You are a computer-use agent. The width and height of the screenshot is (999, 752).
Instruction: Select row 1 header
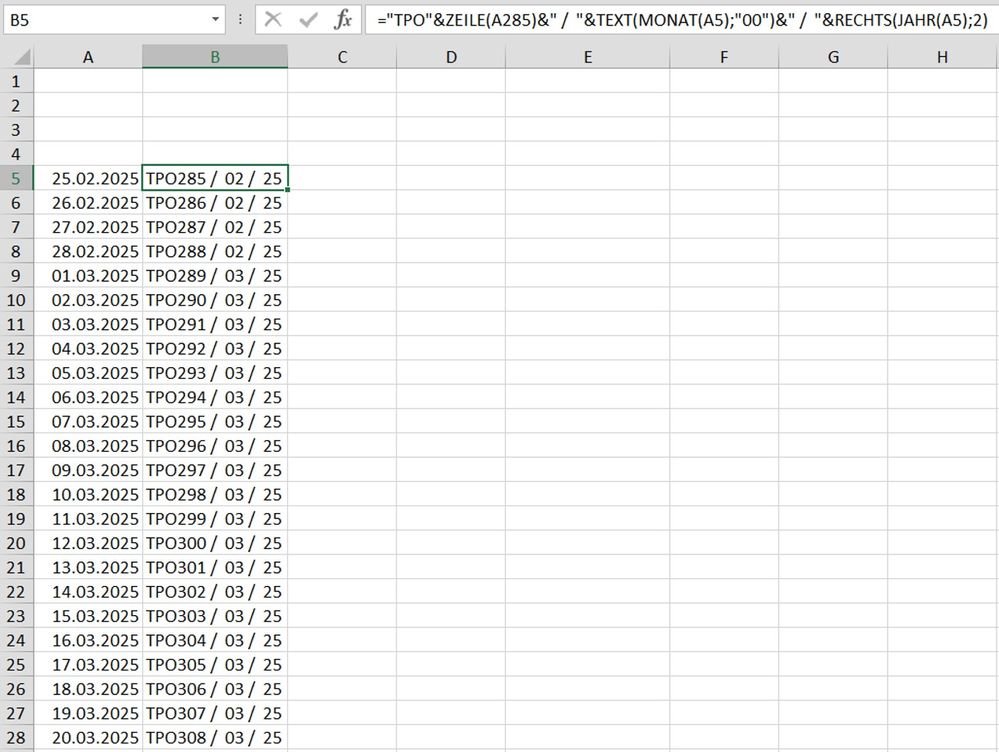(x=17, y=81)
